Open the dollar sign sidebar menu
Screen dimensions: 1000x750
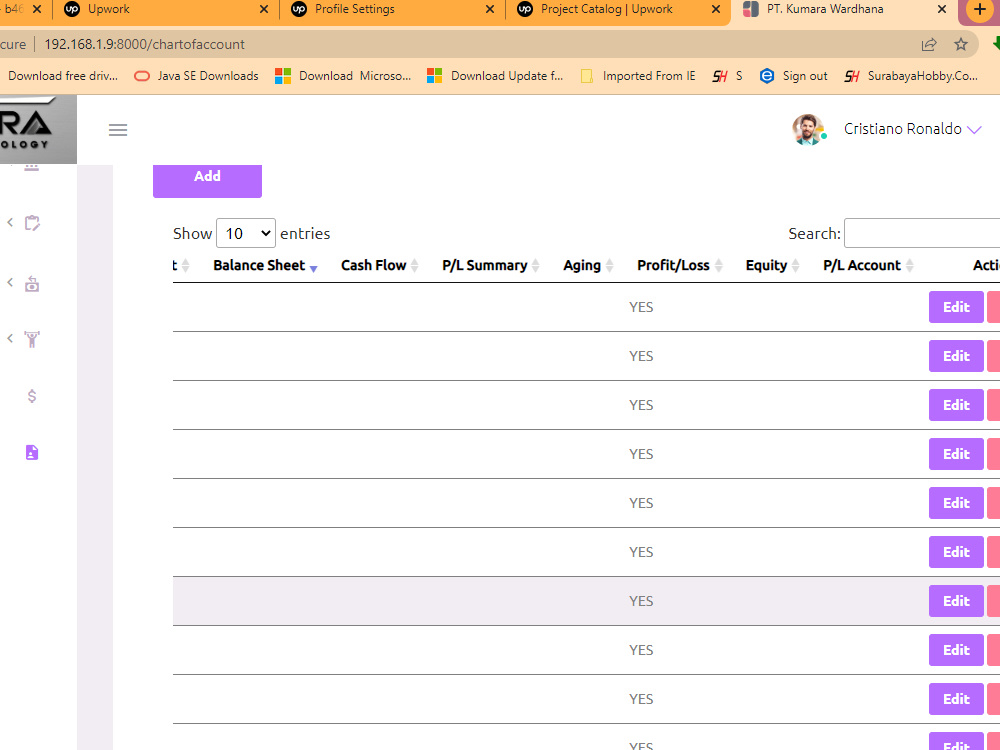(x=32, y=396)
